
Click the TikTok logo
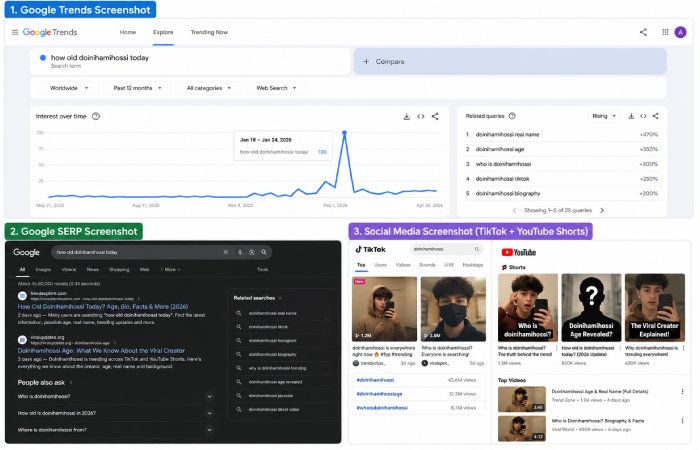(370, 250)
